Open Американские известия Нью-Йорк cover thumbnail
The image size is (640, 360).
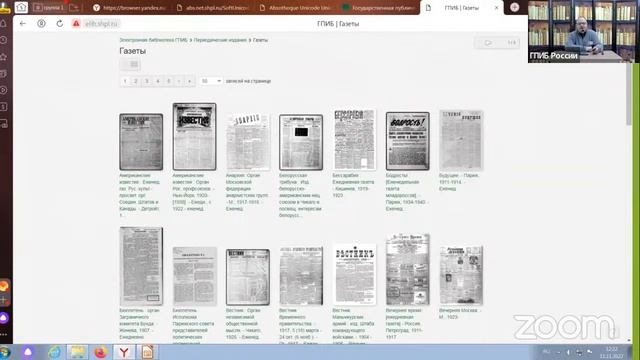[x=194, y=137]
